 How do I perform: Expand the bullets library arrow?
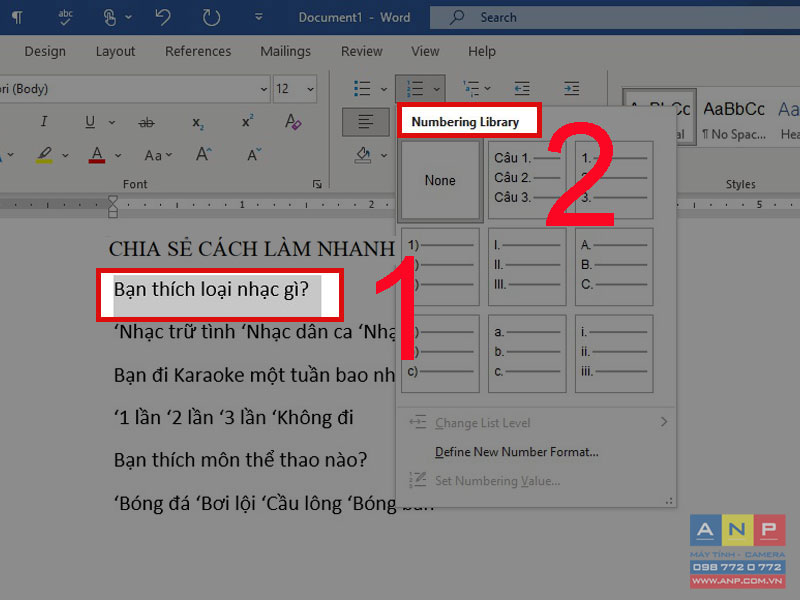(384, 89)
